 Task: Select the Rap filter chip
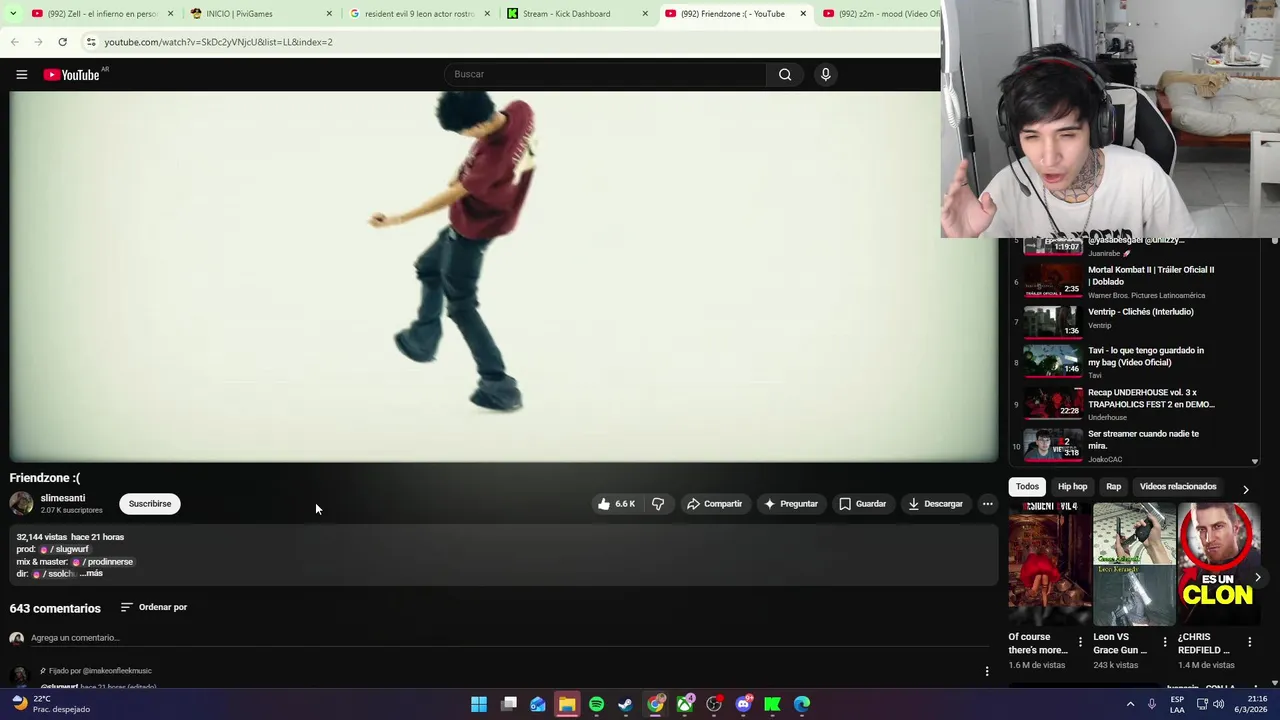1113,487
